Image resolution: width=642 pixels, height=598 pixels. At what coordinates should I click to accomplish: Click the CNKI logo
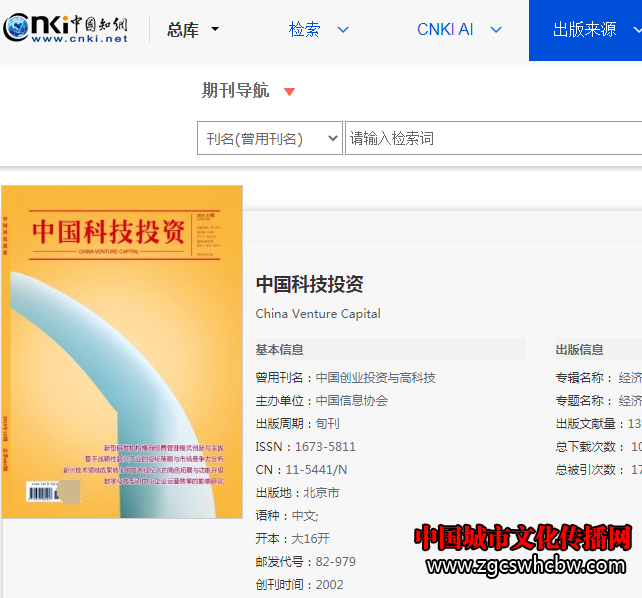(67, 29)
